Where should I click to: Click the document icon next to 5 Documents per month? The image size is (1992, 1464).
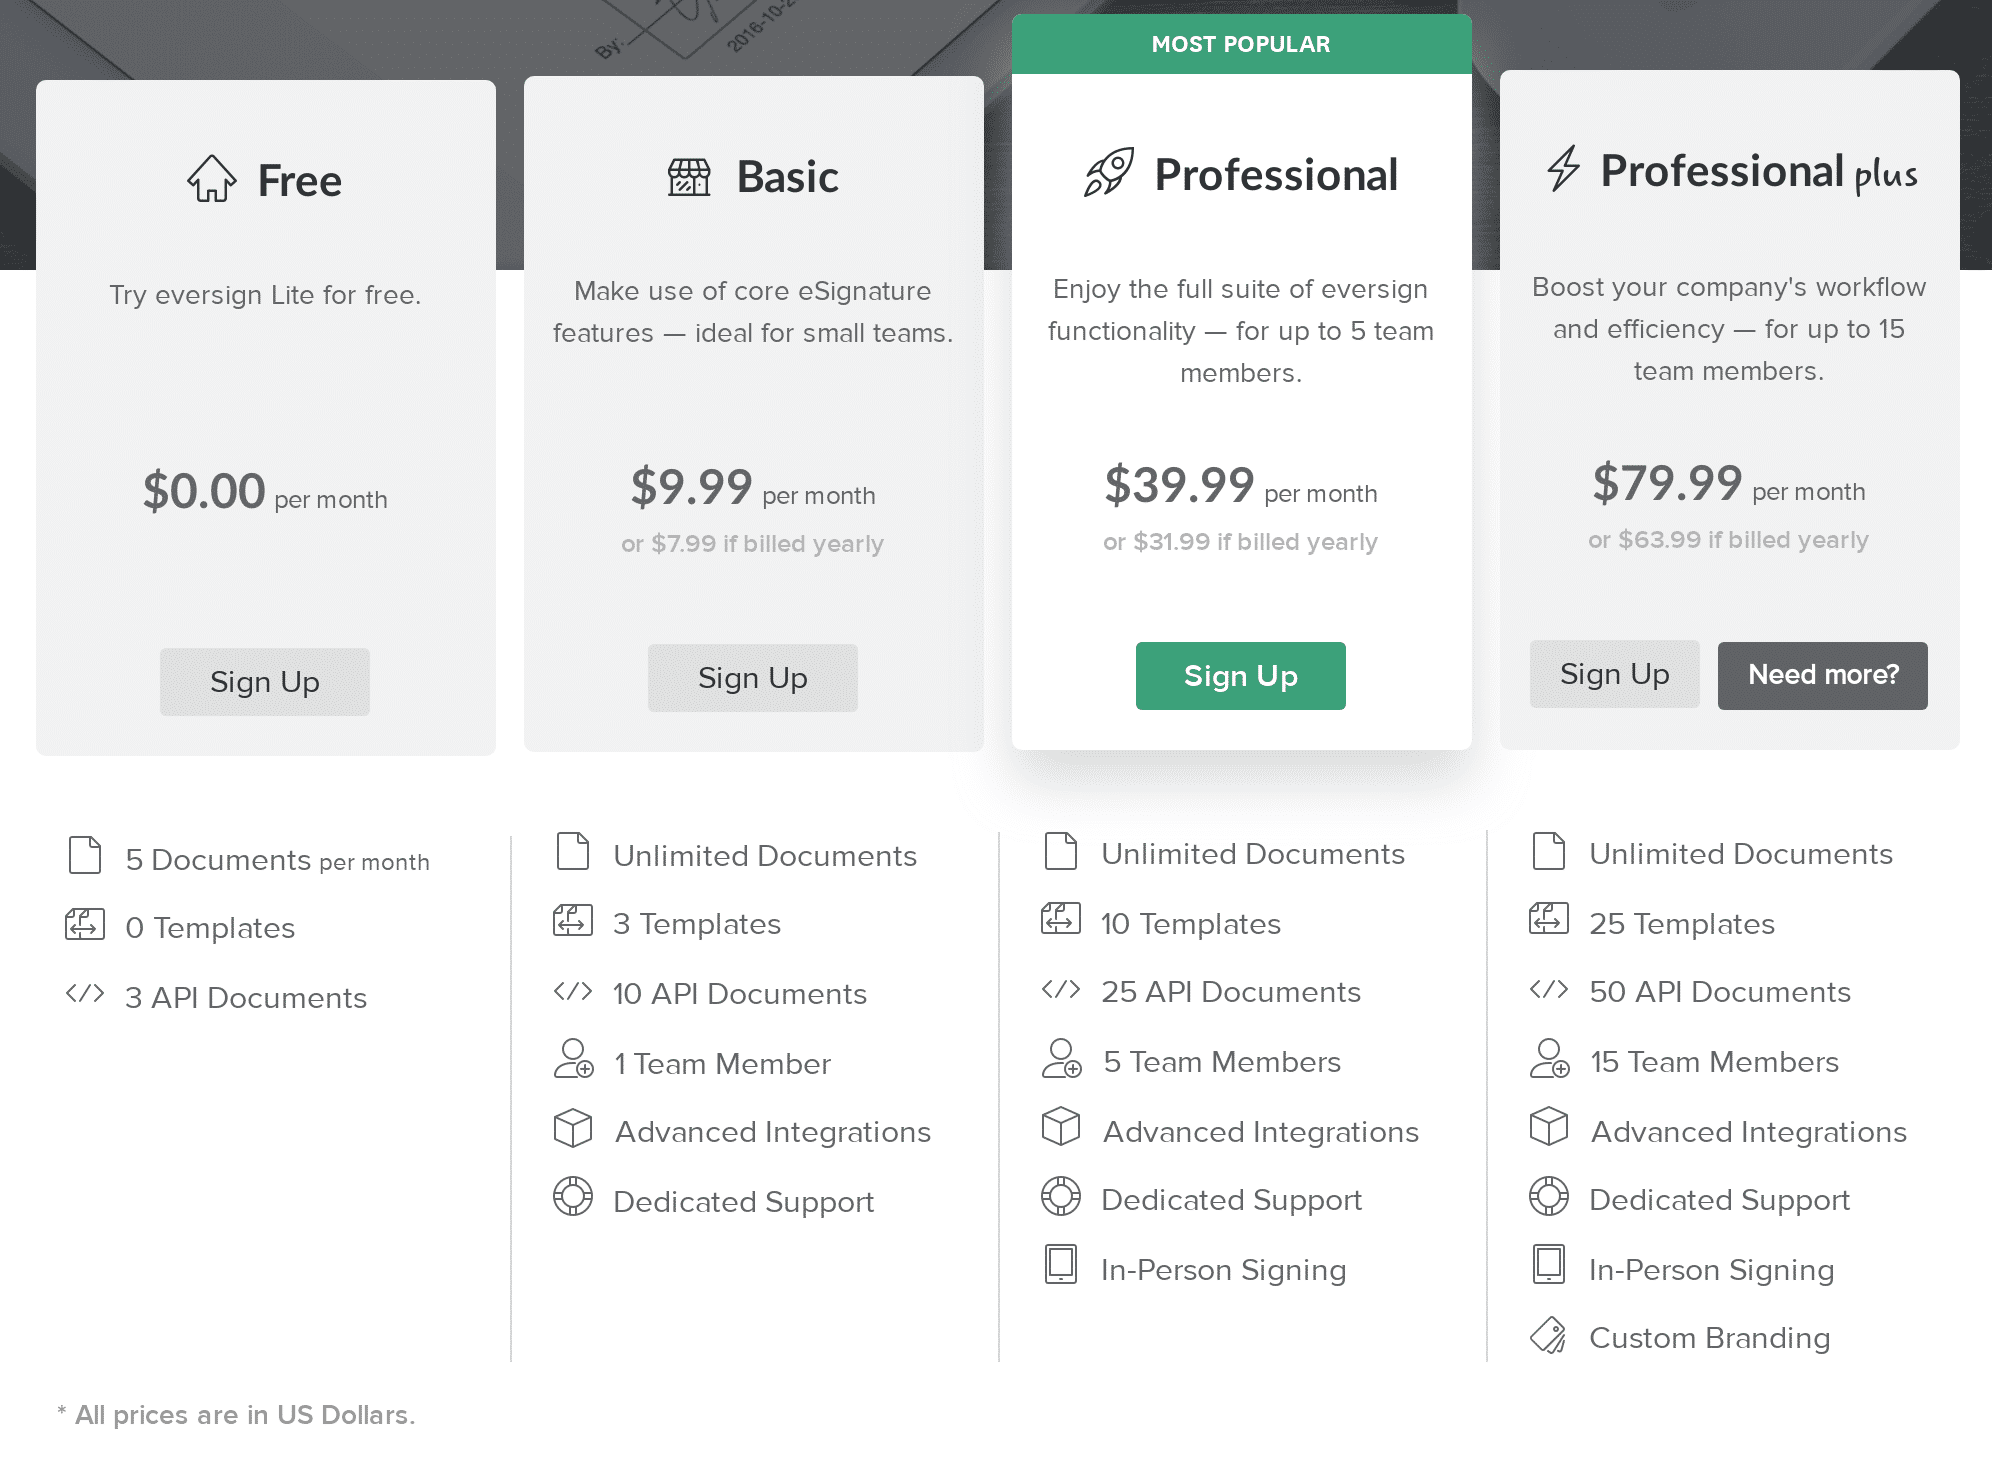(84, 855)
